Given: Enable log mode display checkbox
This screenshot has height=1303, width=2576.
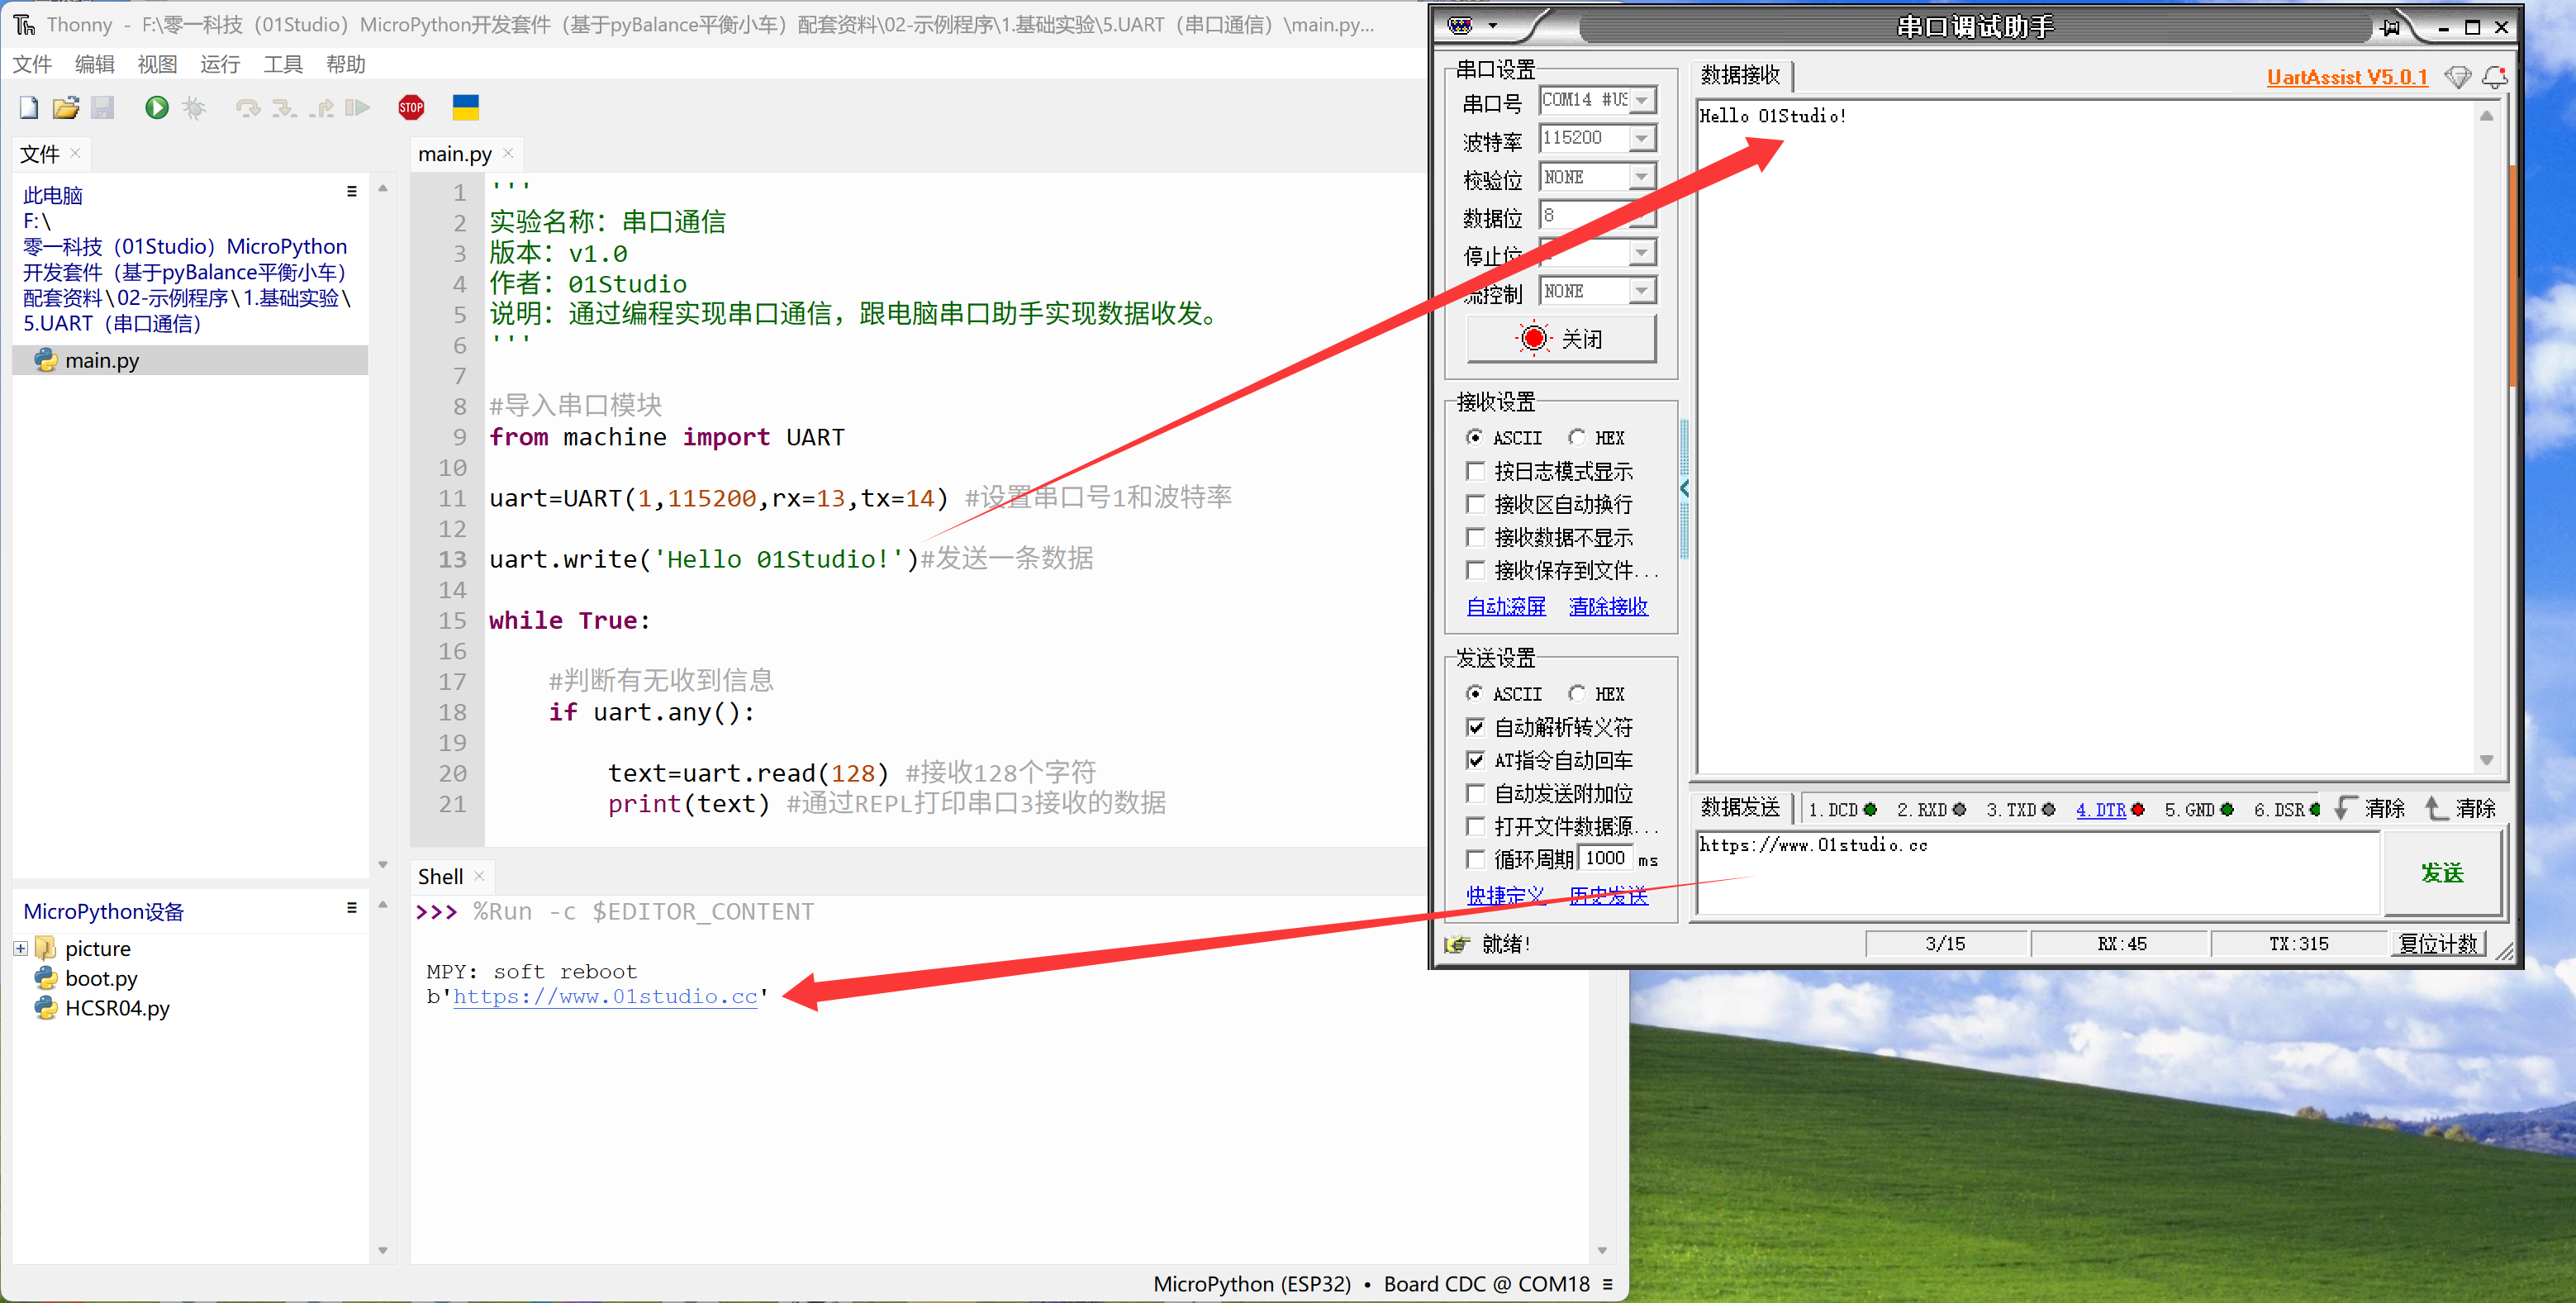Looking at the screenshot, I should point(1475,470).
